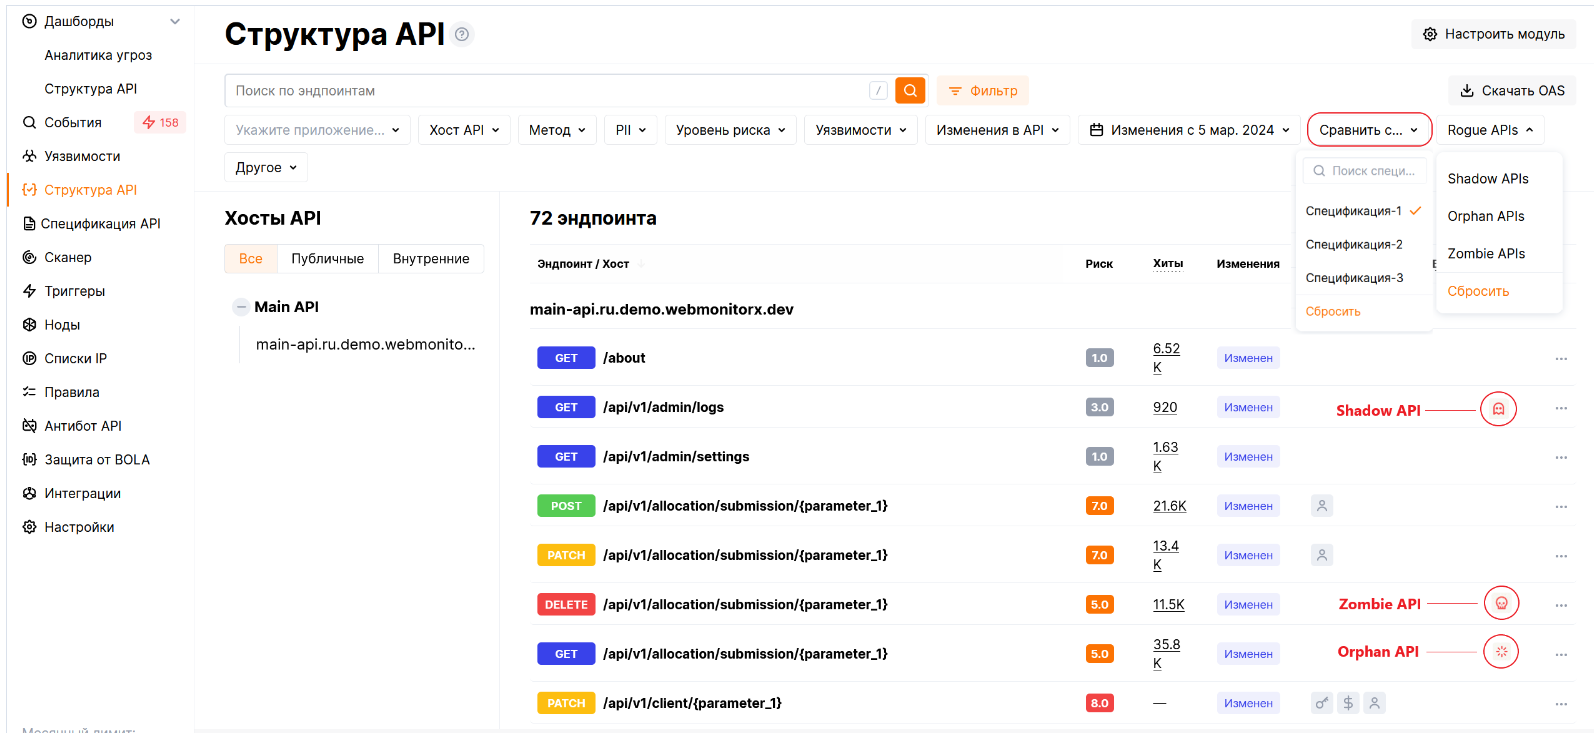The image size is (1594, 733).
Task: Open the Другое filter dropdown
Action: [266, 167]
